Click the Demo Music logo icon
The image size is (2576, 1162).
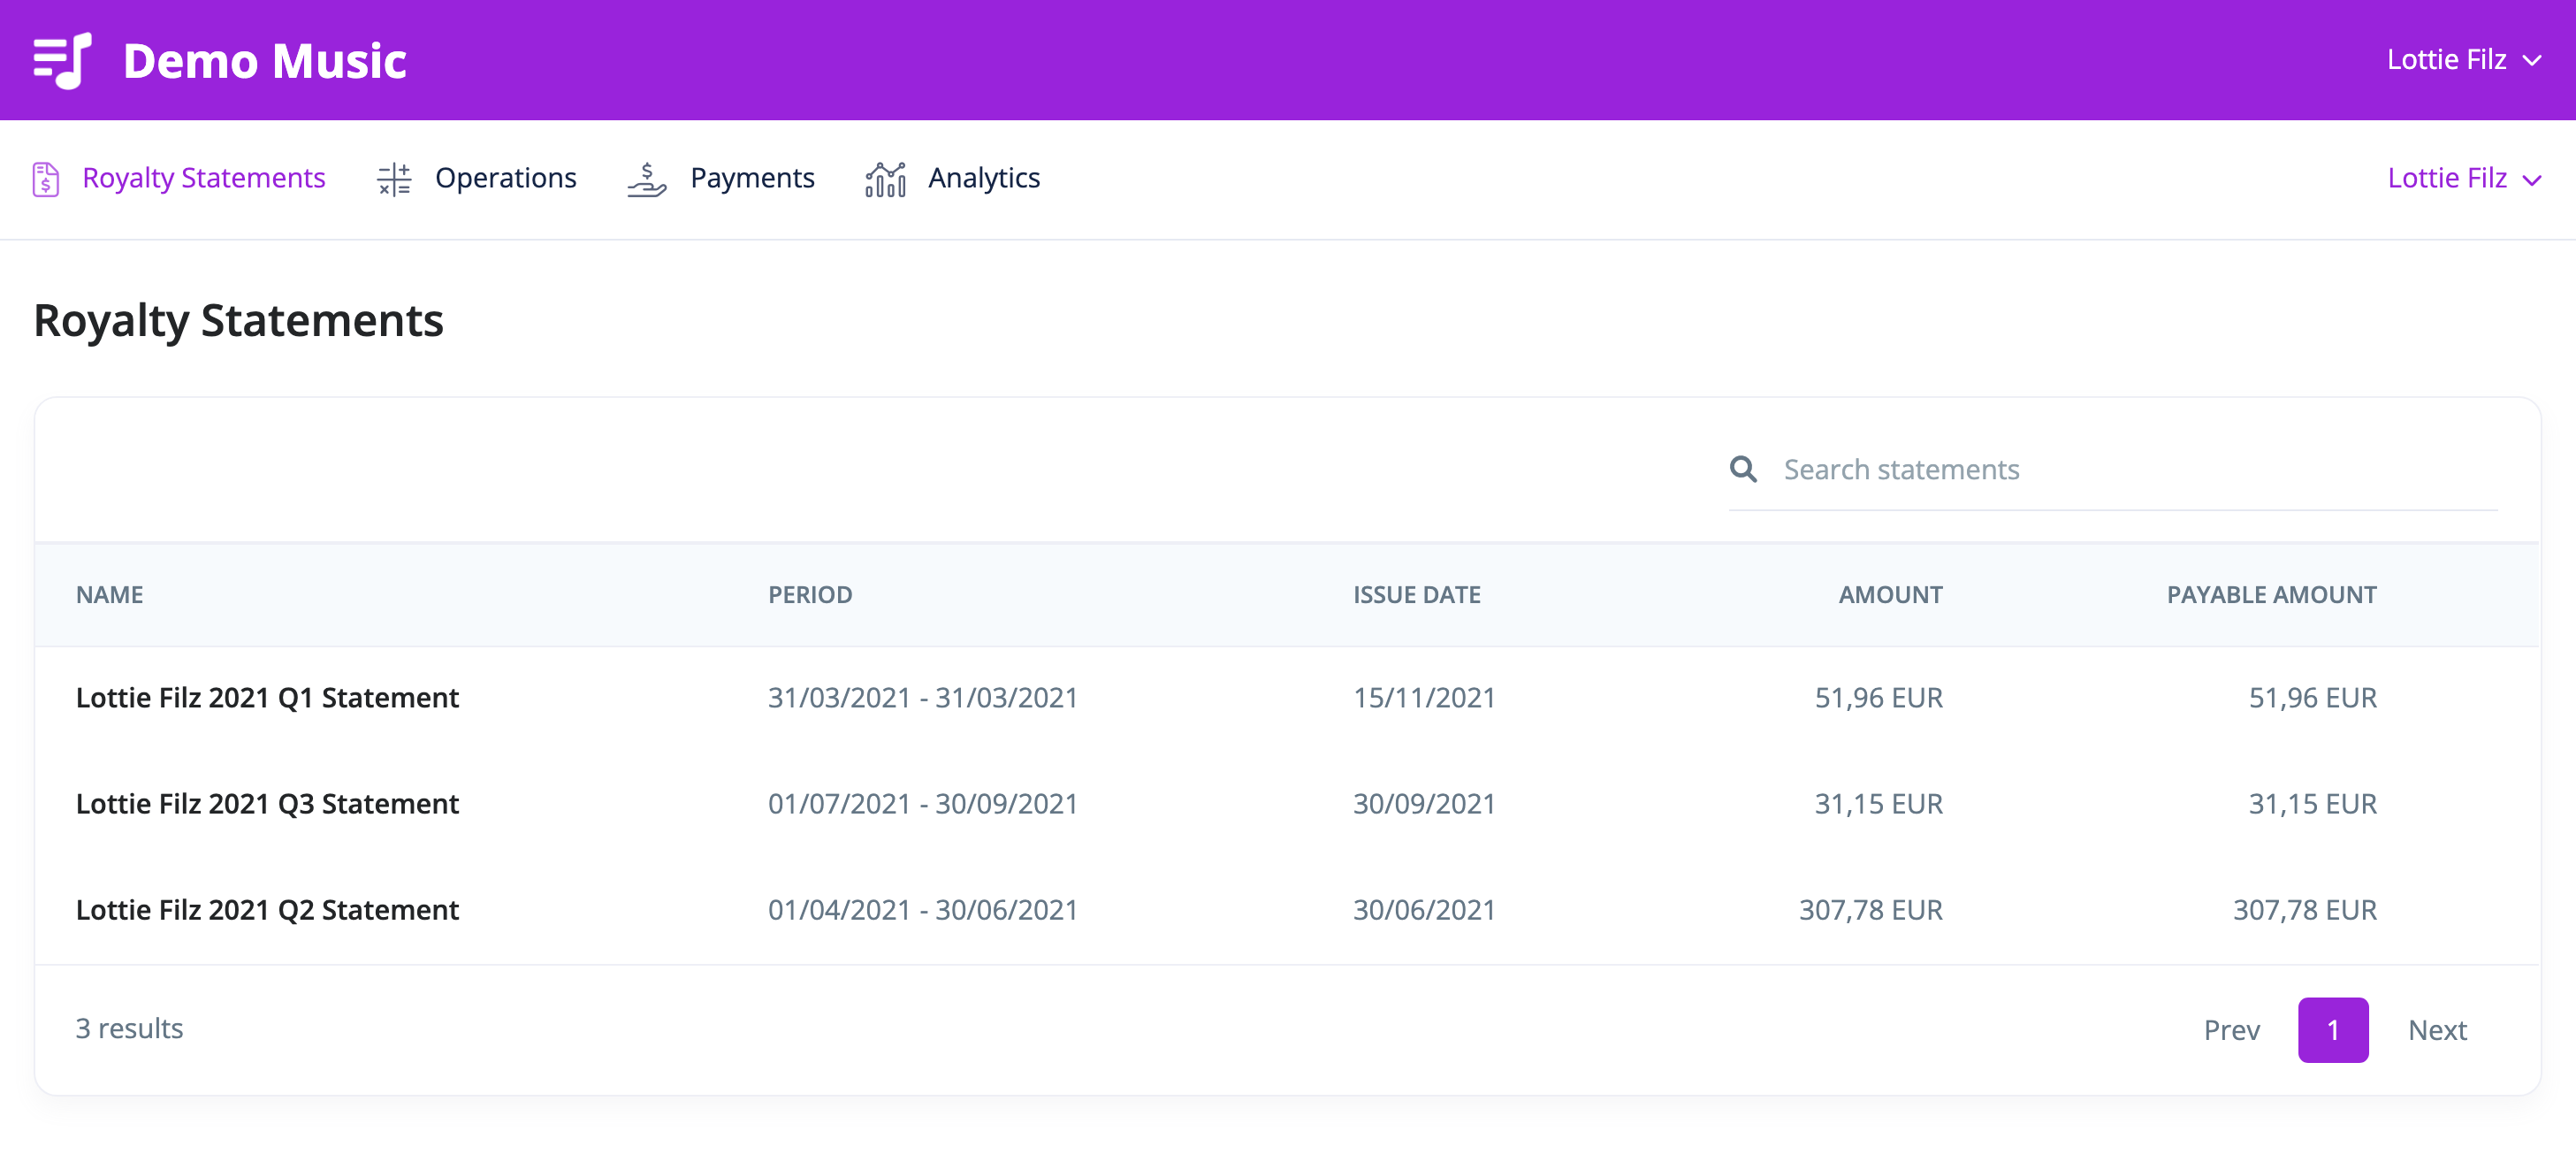(x=62, y=60)
